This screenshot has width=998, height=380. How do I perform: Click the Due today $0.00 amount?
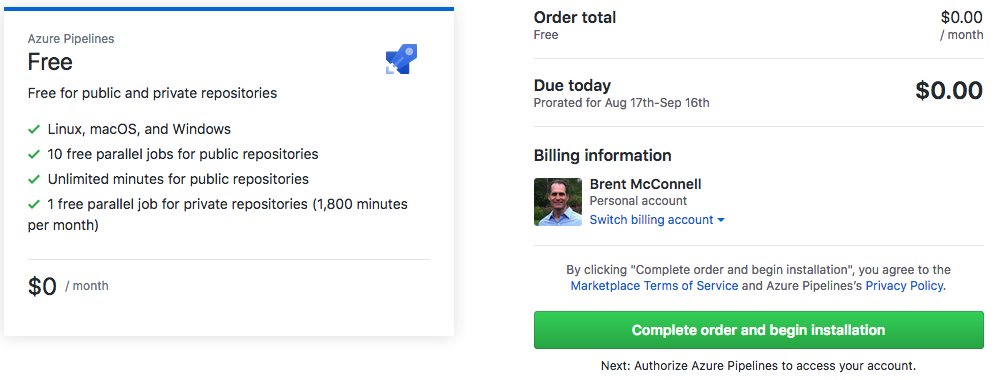click(x=949, y=91)
